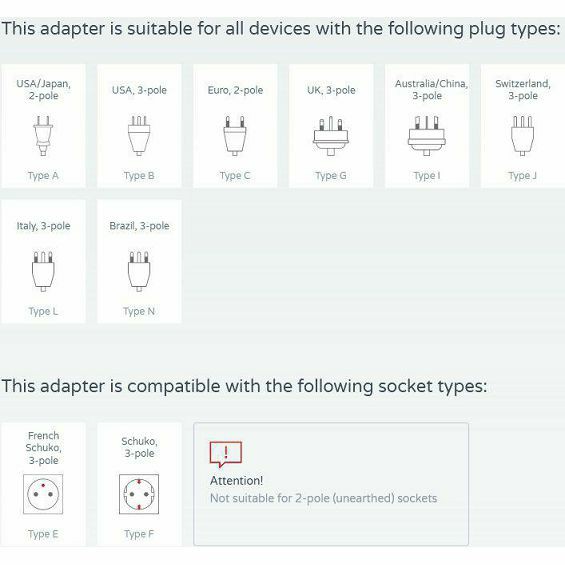The height and width of the screenshot is (565, 565).
Task: Select the UK 3-pole Type G plug icon
Action: [331, 135]
